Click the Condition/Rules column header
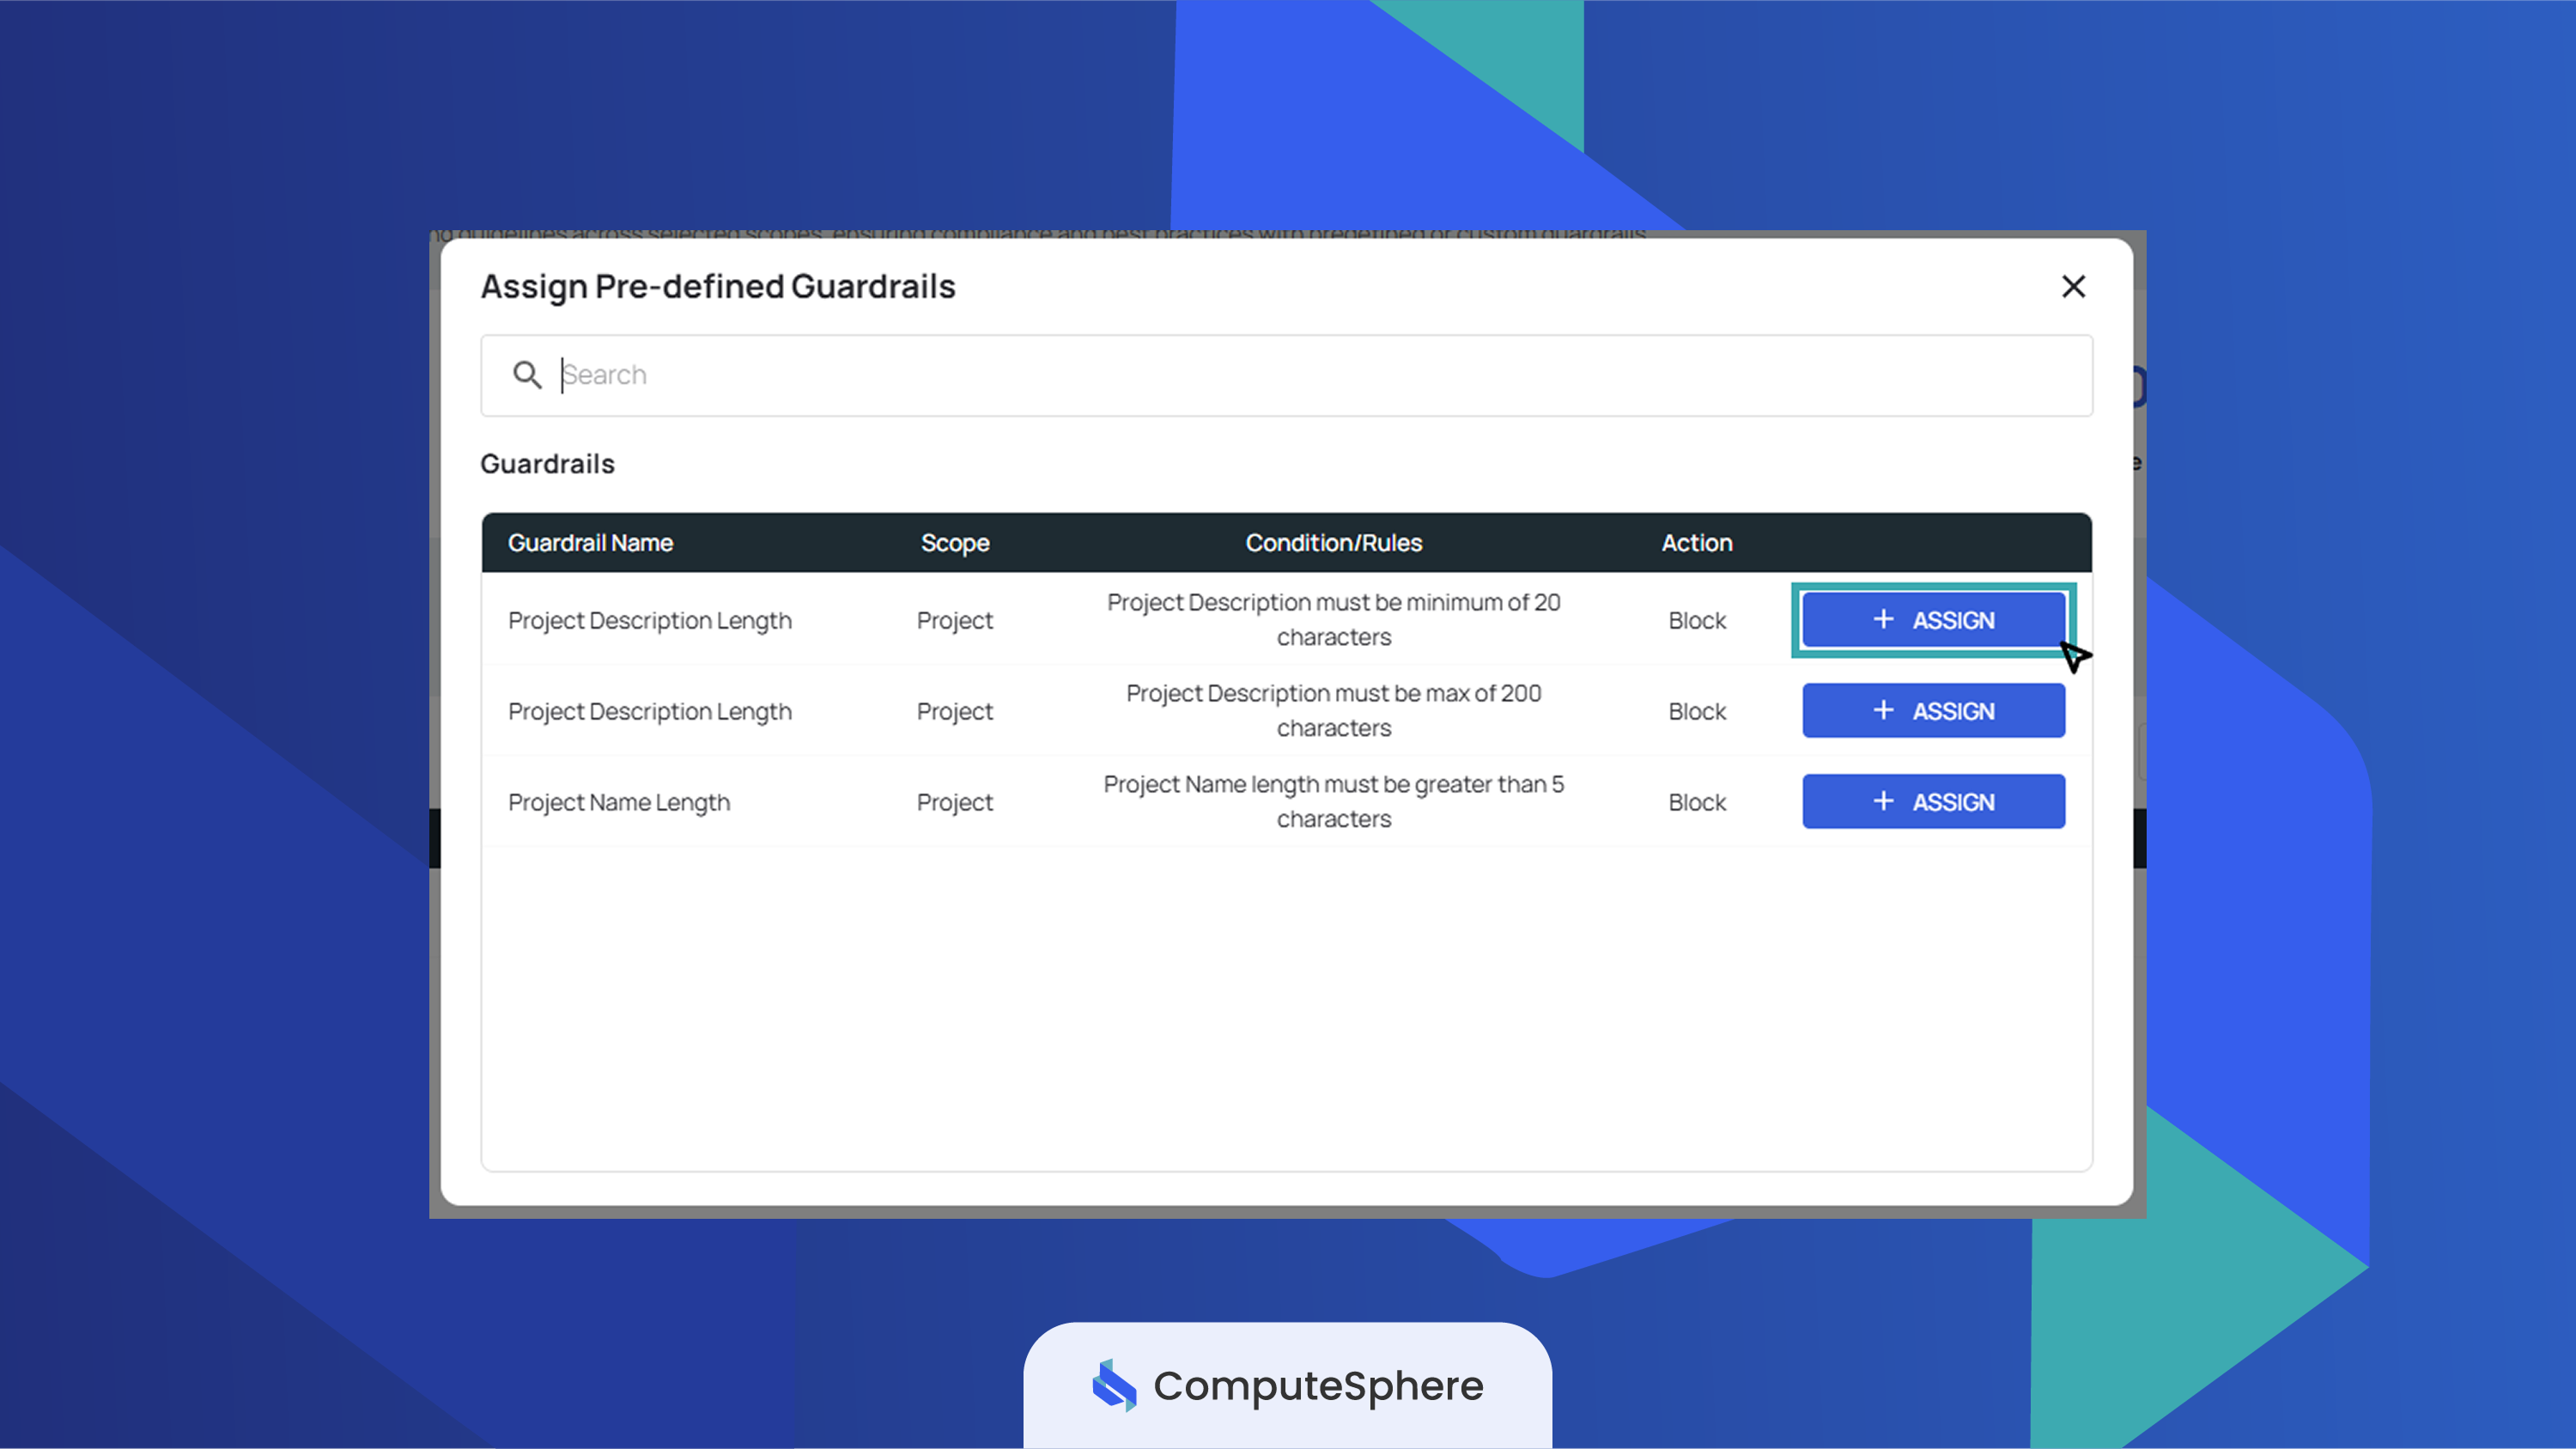 point(1333,543)
